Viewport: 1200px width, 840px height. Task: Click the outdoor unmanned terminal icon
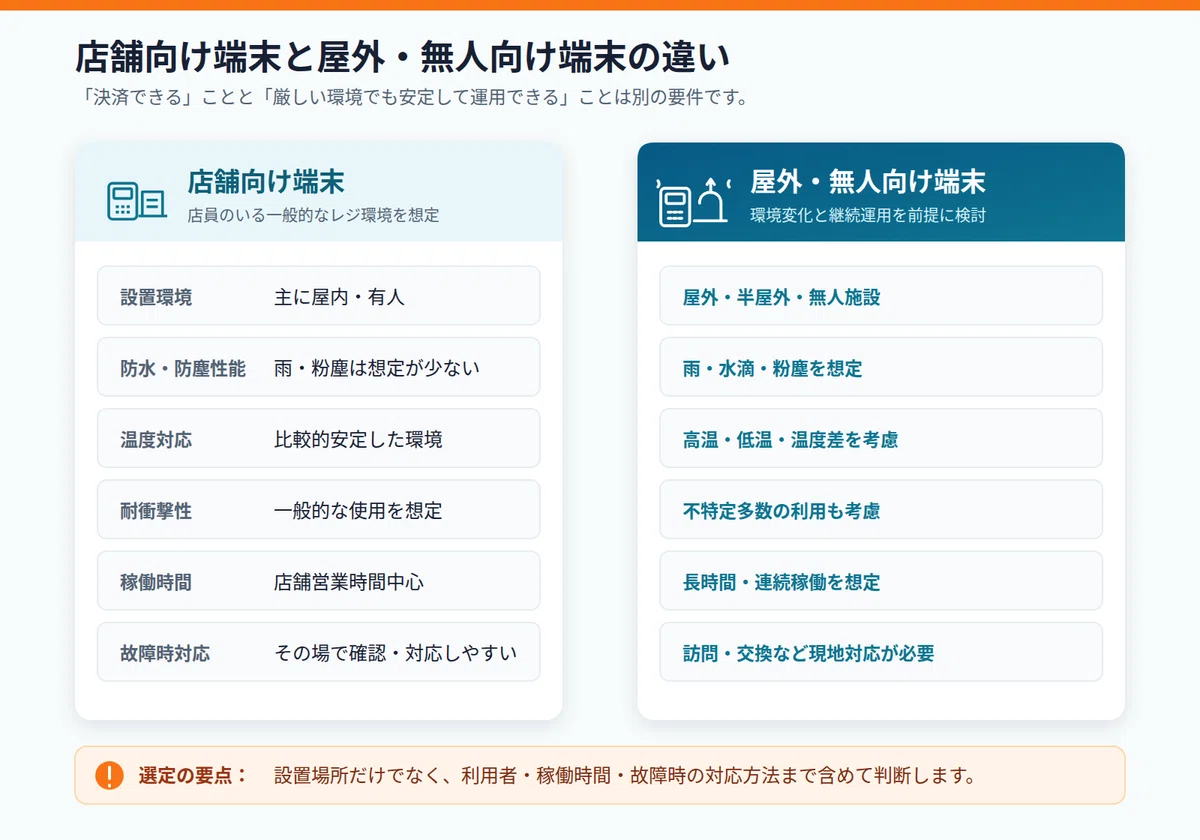(693, 201)
